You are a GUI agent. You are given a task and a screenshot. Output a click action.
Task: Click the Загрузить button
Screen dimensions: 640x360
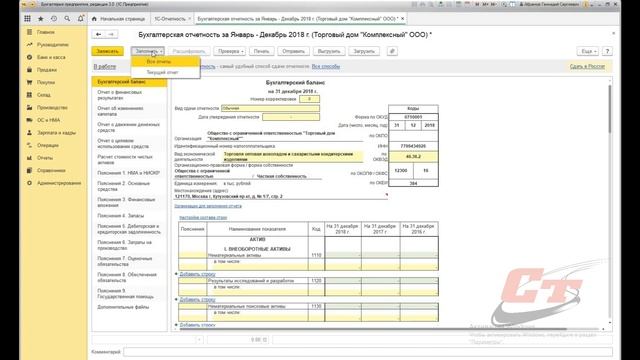[x=364, y=51]
